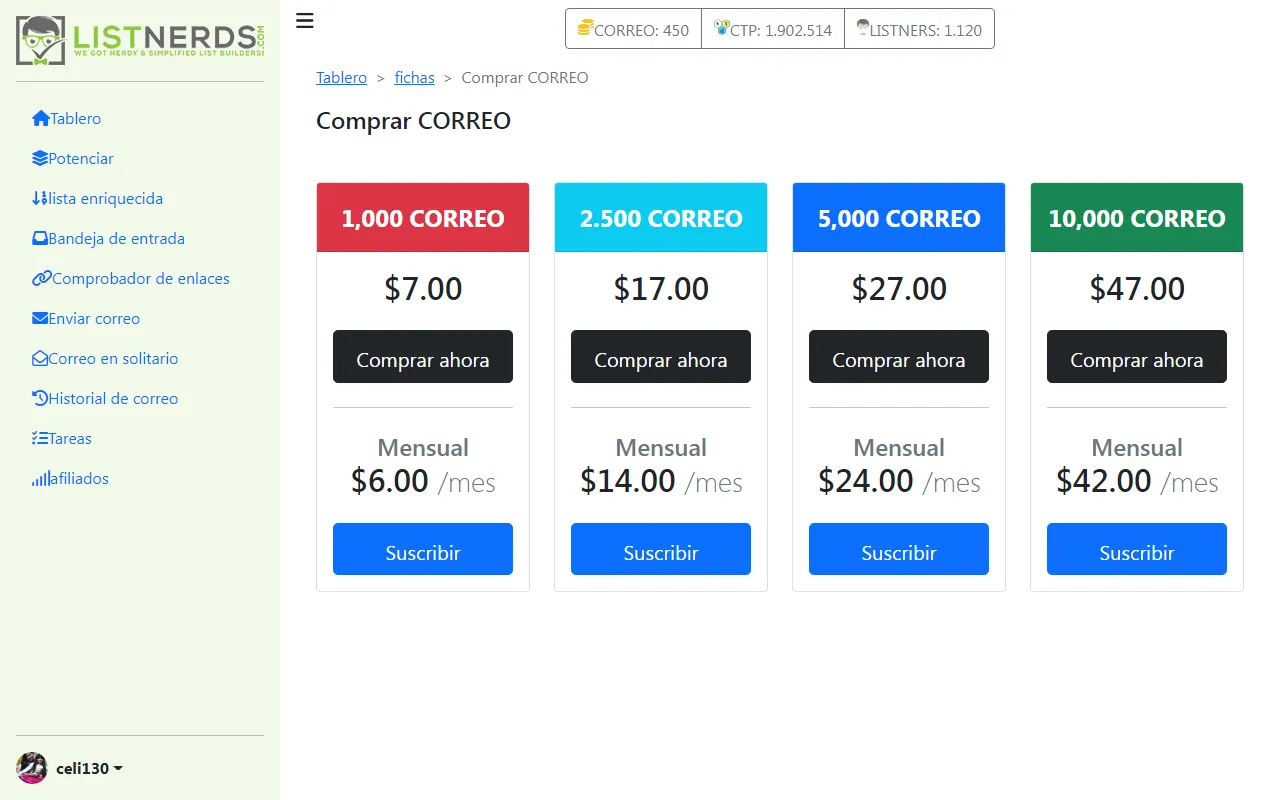Click the LISTNERS avatar icon in top bar
The height and width of the screenshot is (800, 1280).
click(862, 28)
